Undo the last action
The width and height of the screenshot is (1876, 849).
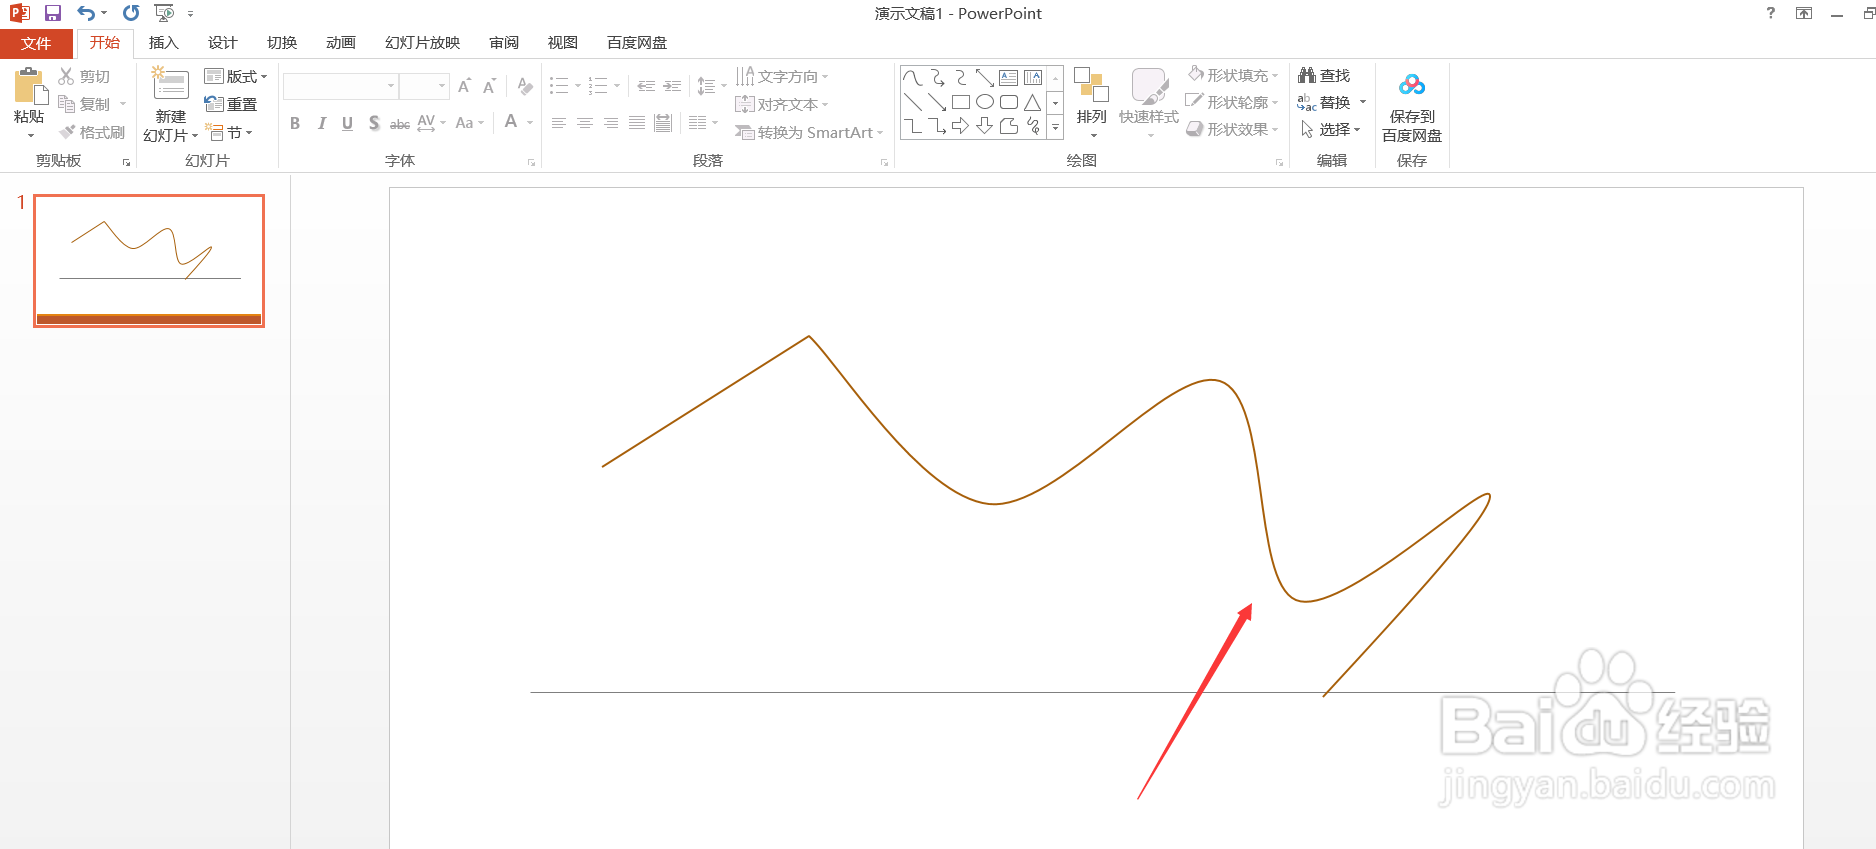coord(86,13)
